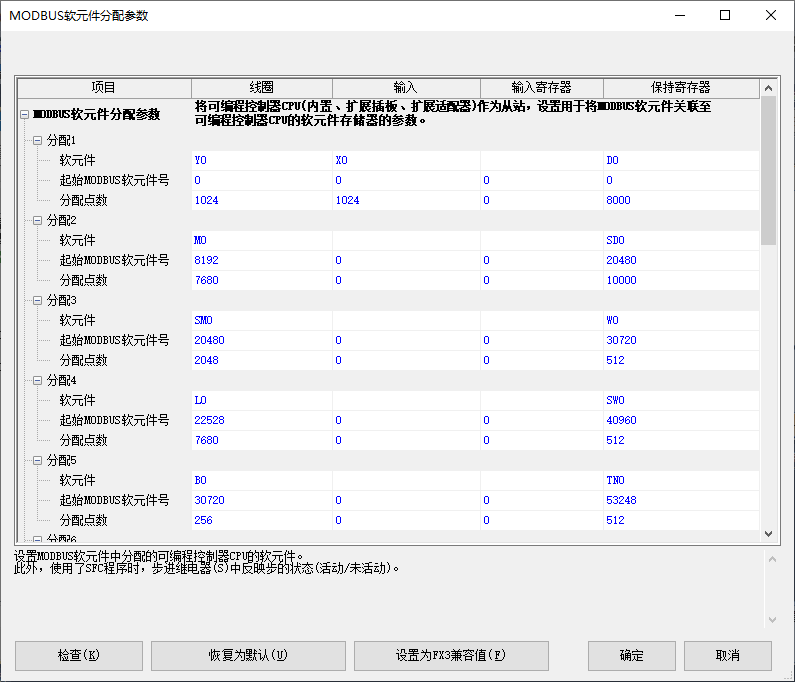The image size is (795, 682).
Task: Select 分配3 holding register start 30720
Action: (681, 340)
